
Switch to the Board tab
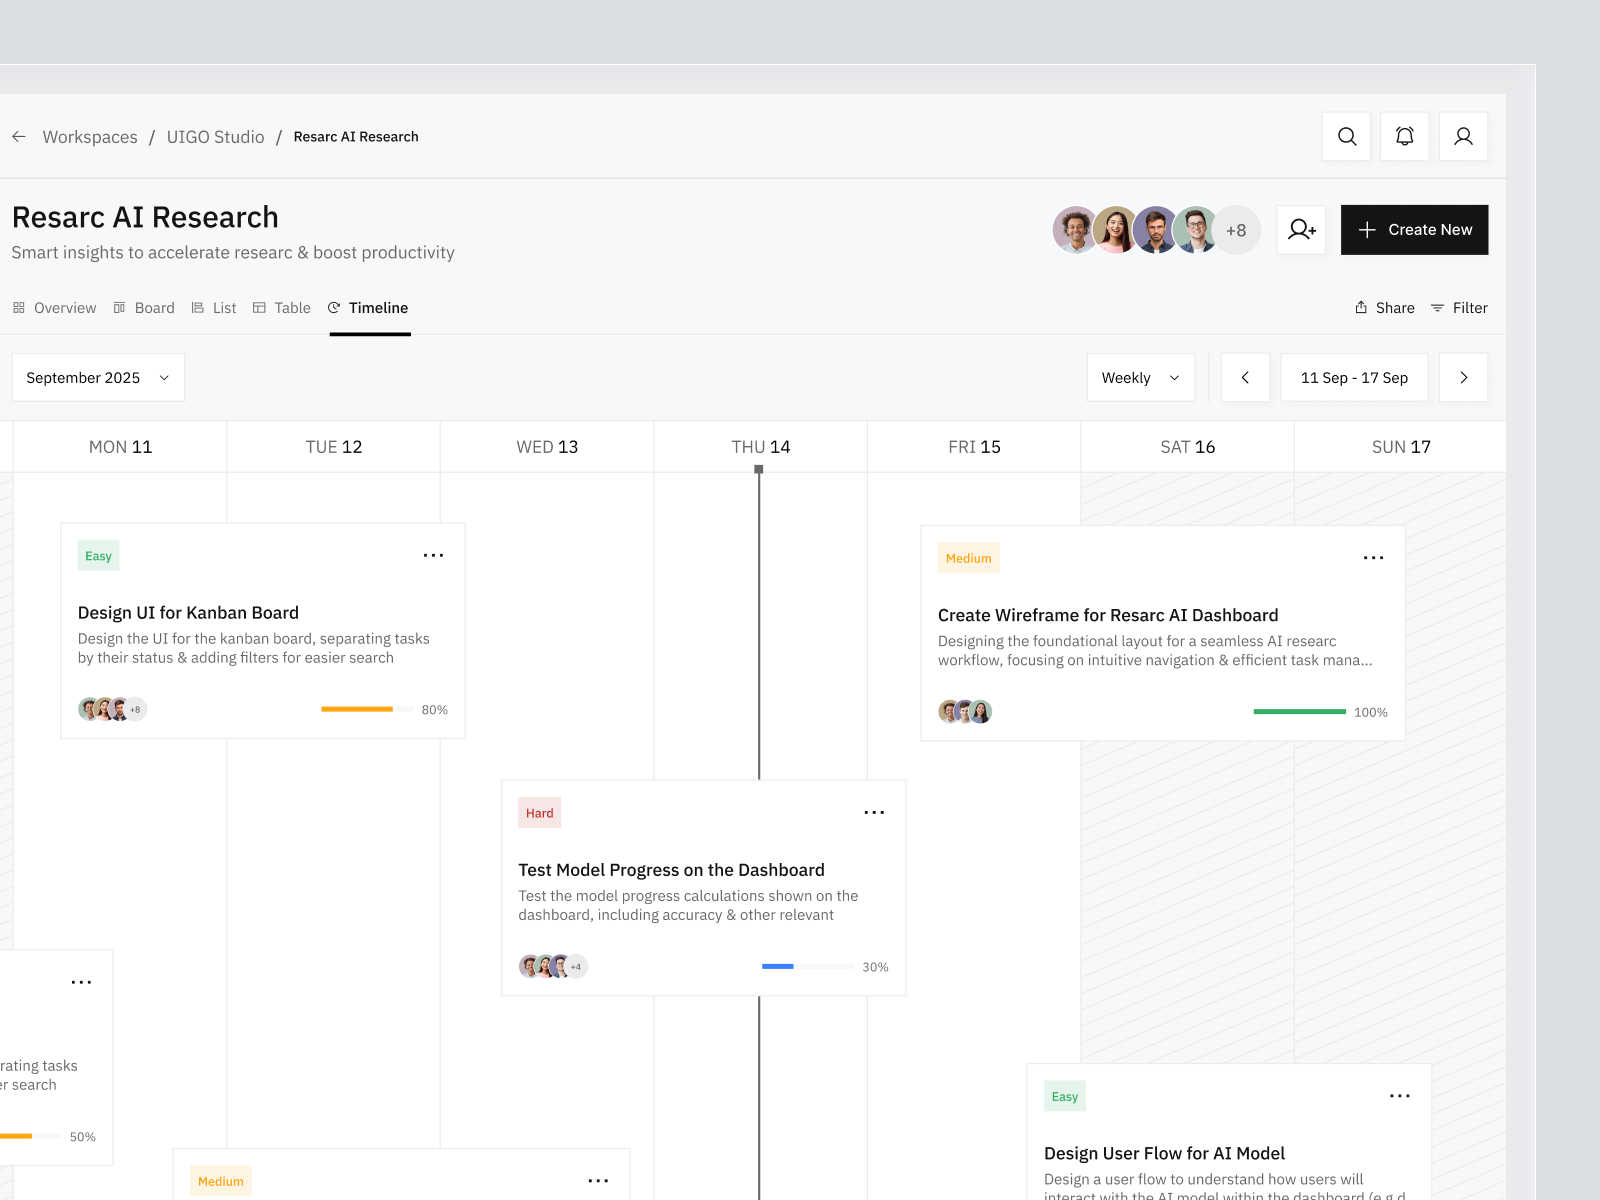[144, 308]
